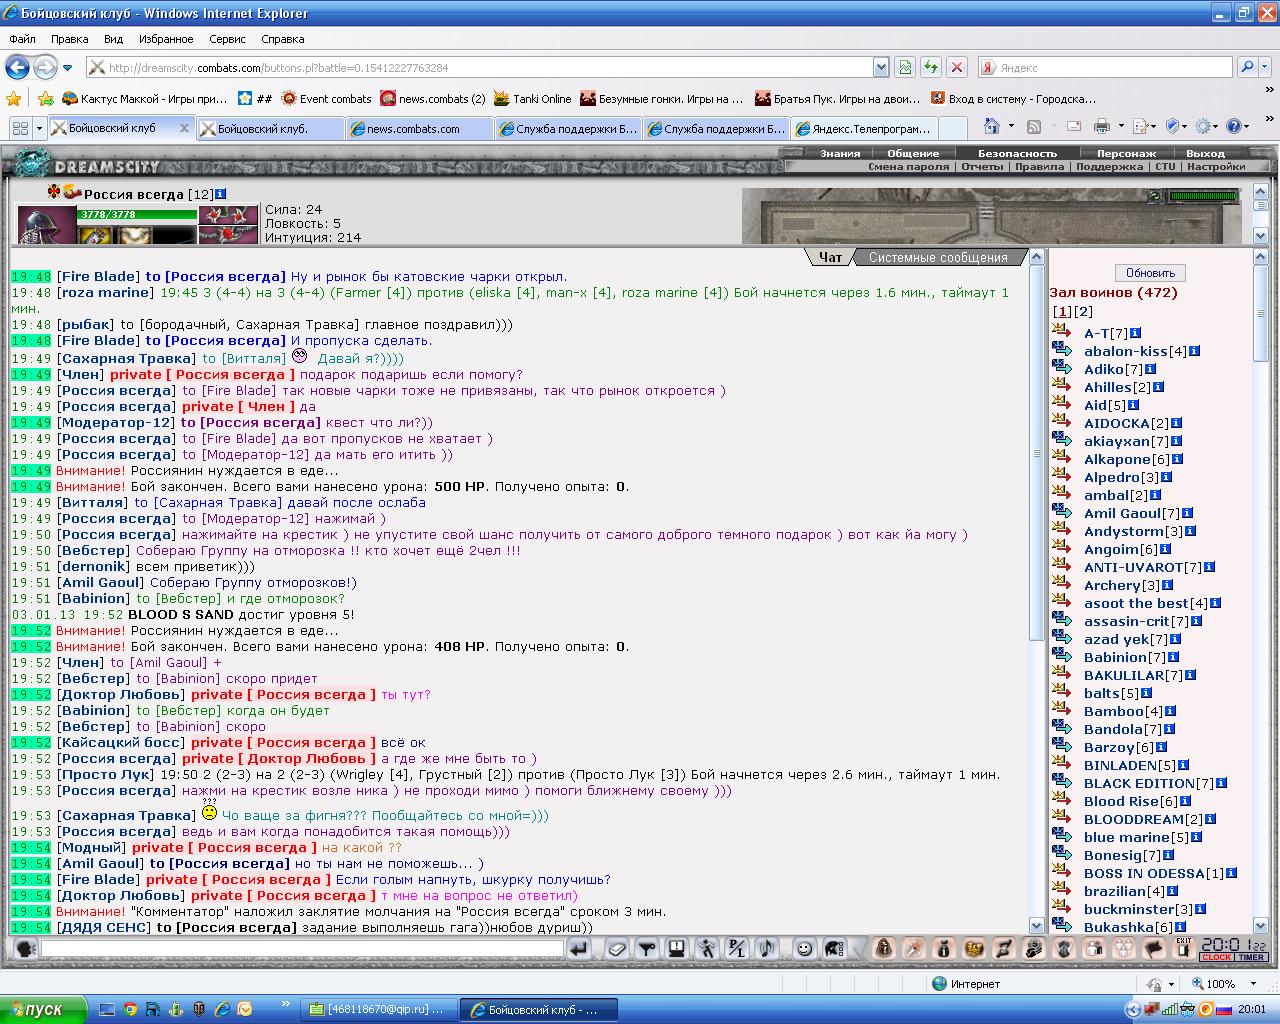Click the browser address bar
1280x1024 pixels.
(479, 67)
